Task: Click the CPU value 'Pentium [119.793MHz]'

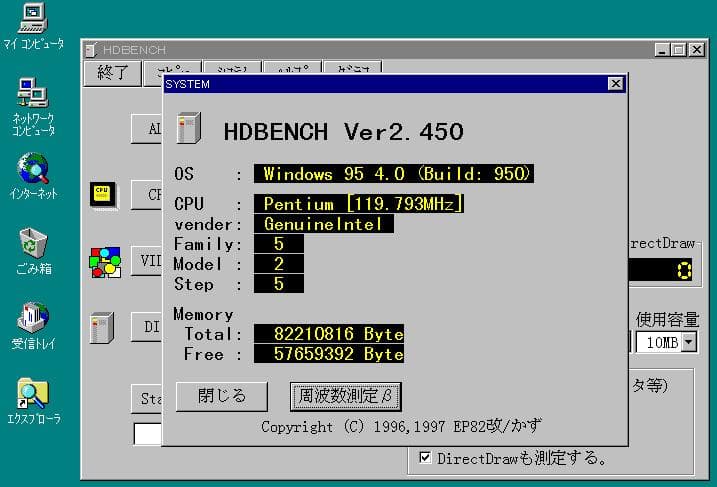Action: tap(359, 203)
